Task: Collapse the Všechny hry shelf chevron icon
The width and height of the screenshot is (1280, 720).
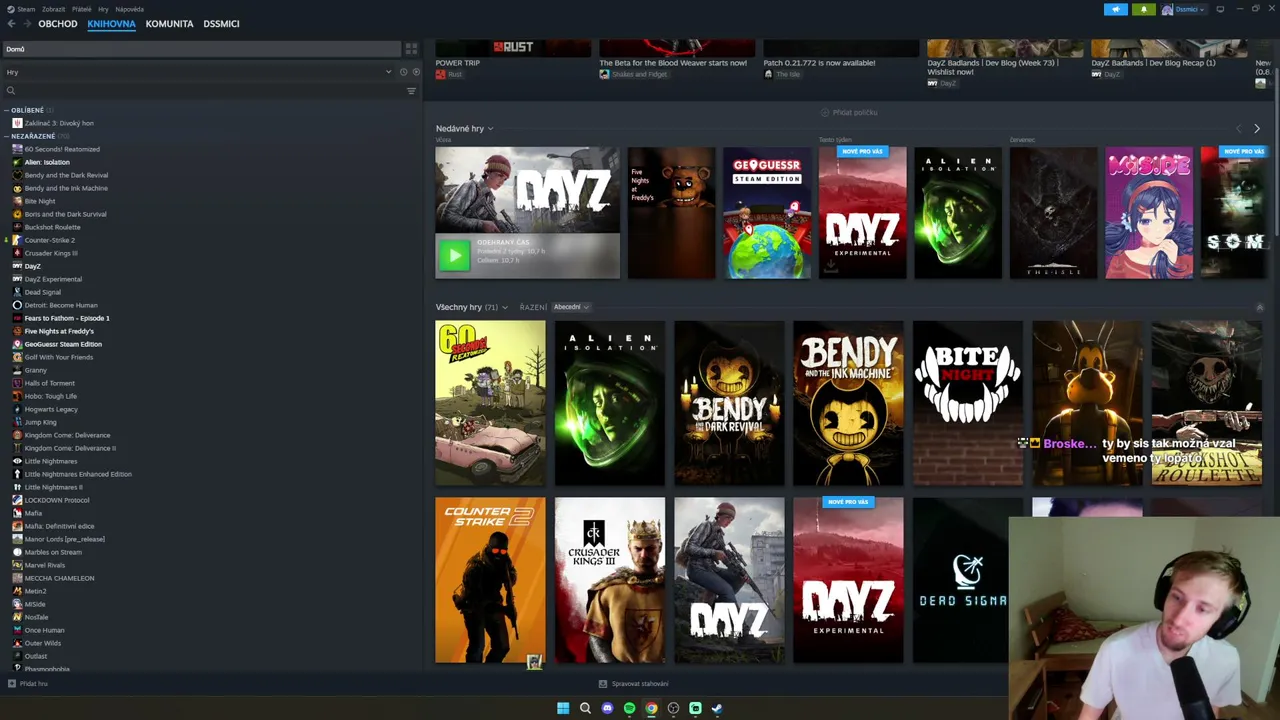Action: pos(1259,307)
